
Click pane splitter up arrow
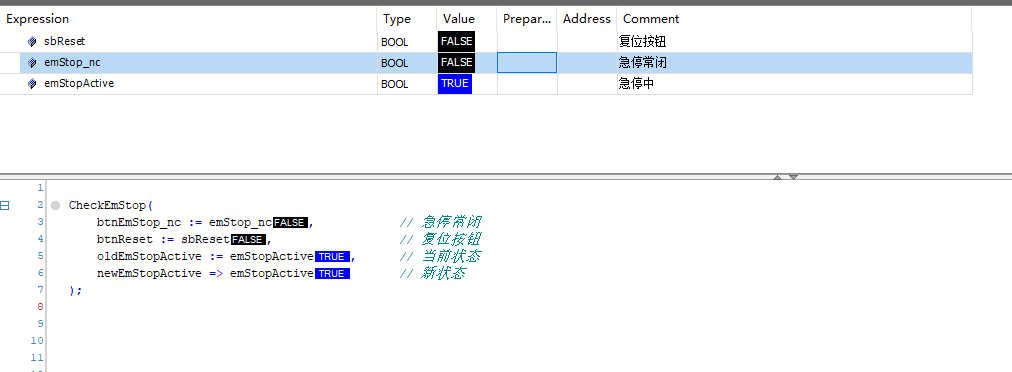tap(778, 177)
